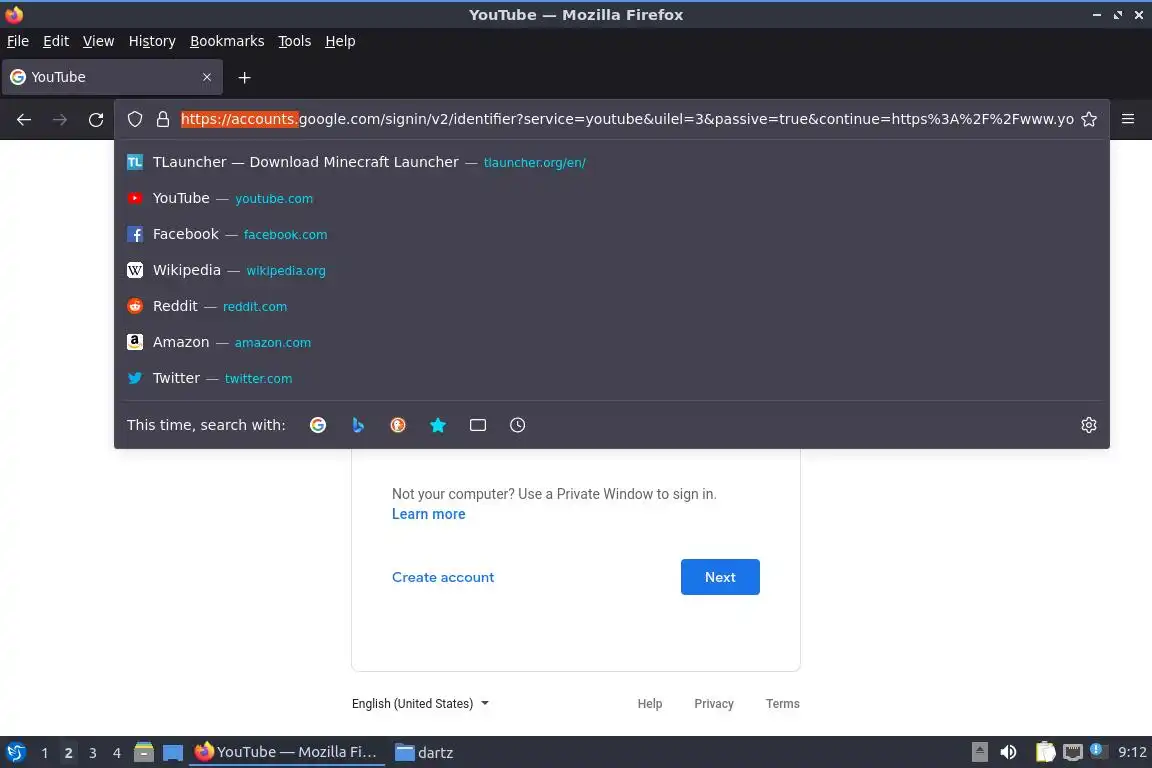The width and height of the screenshot is (1152, 768).
Task: Click the taskbar clock showing 9:12
Action: (x=1132, y=752)
